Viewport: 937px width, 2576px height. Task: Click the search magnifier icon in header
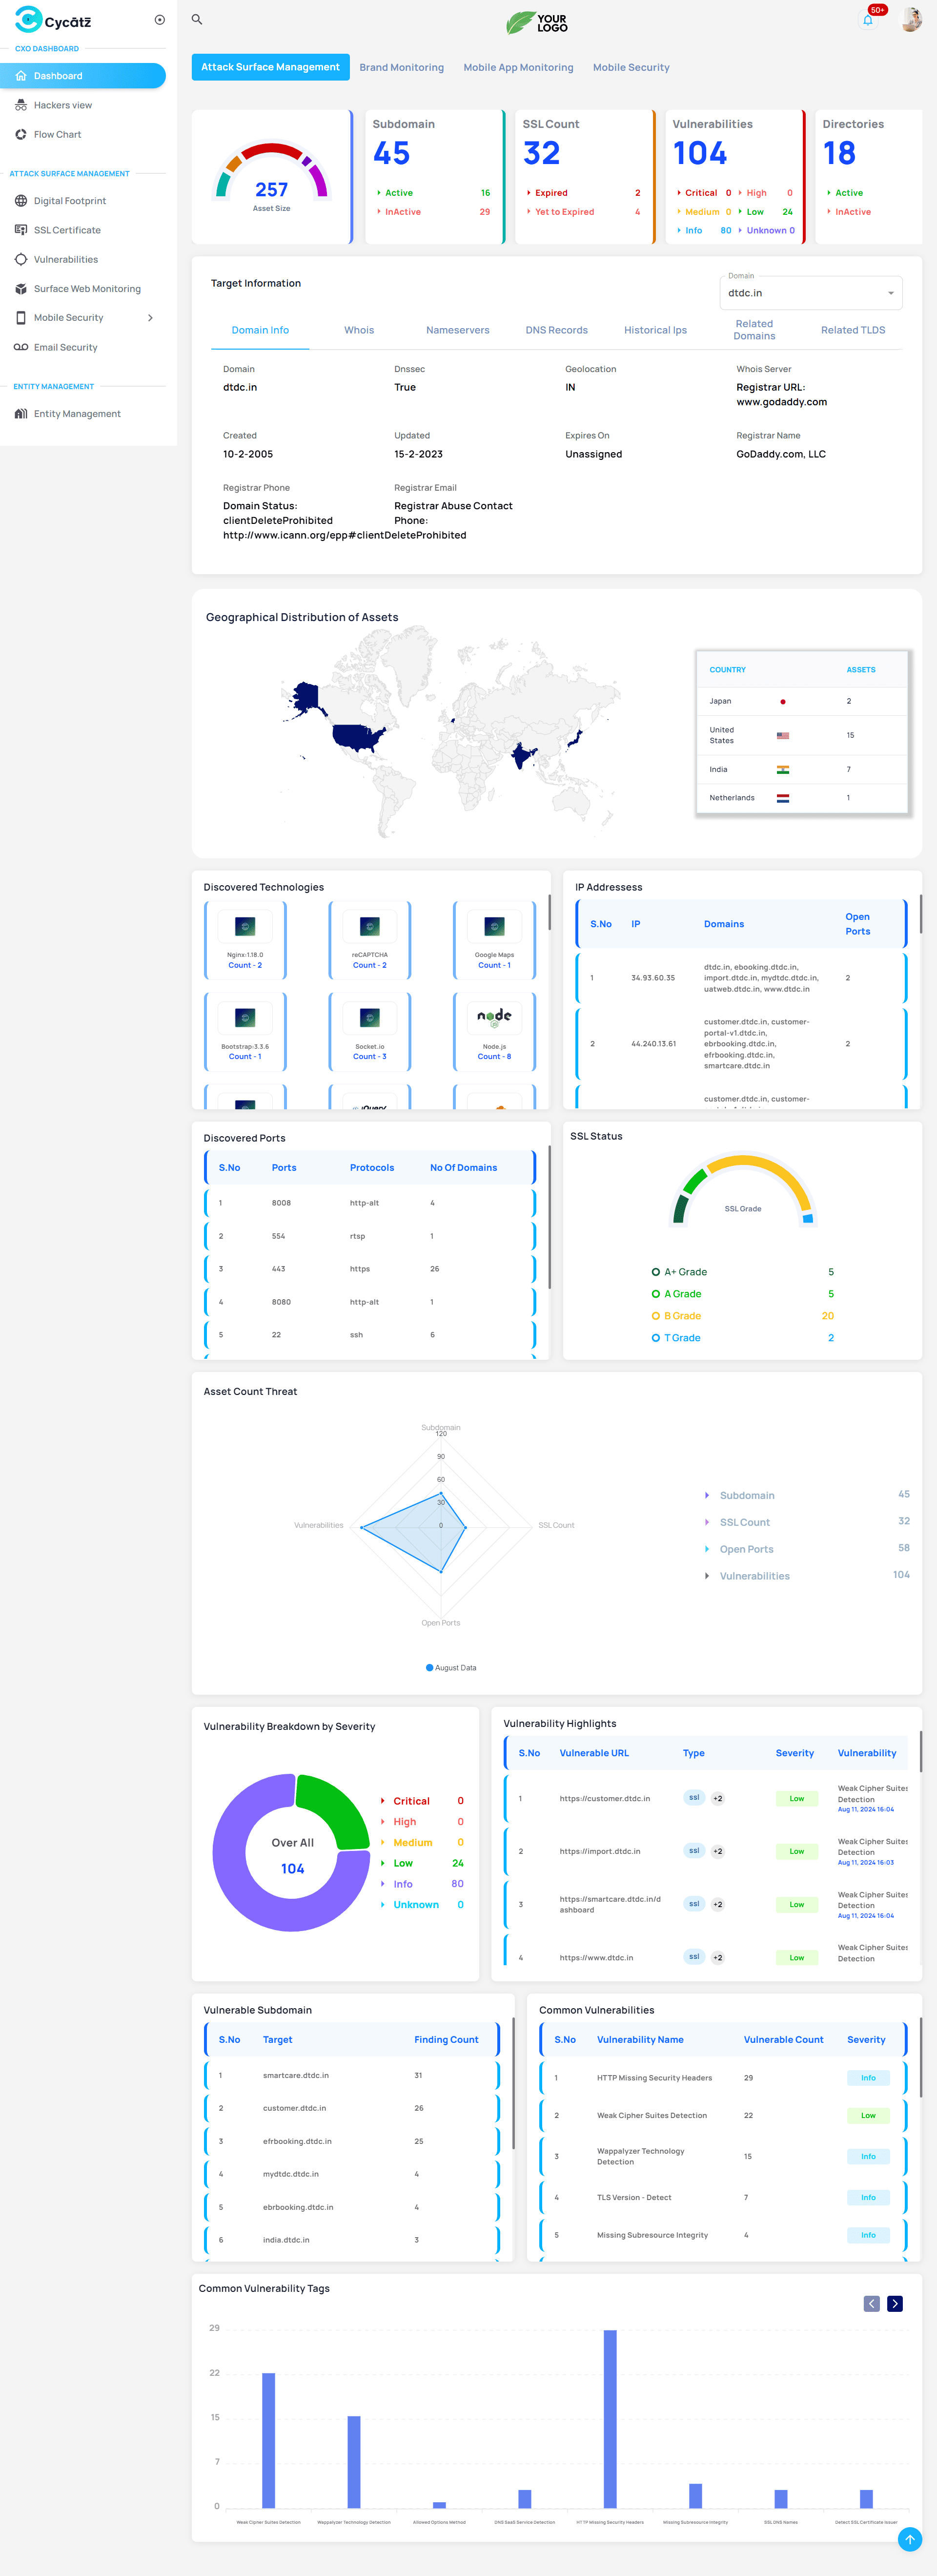[x=197, y=19]
